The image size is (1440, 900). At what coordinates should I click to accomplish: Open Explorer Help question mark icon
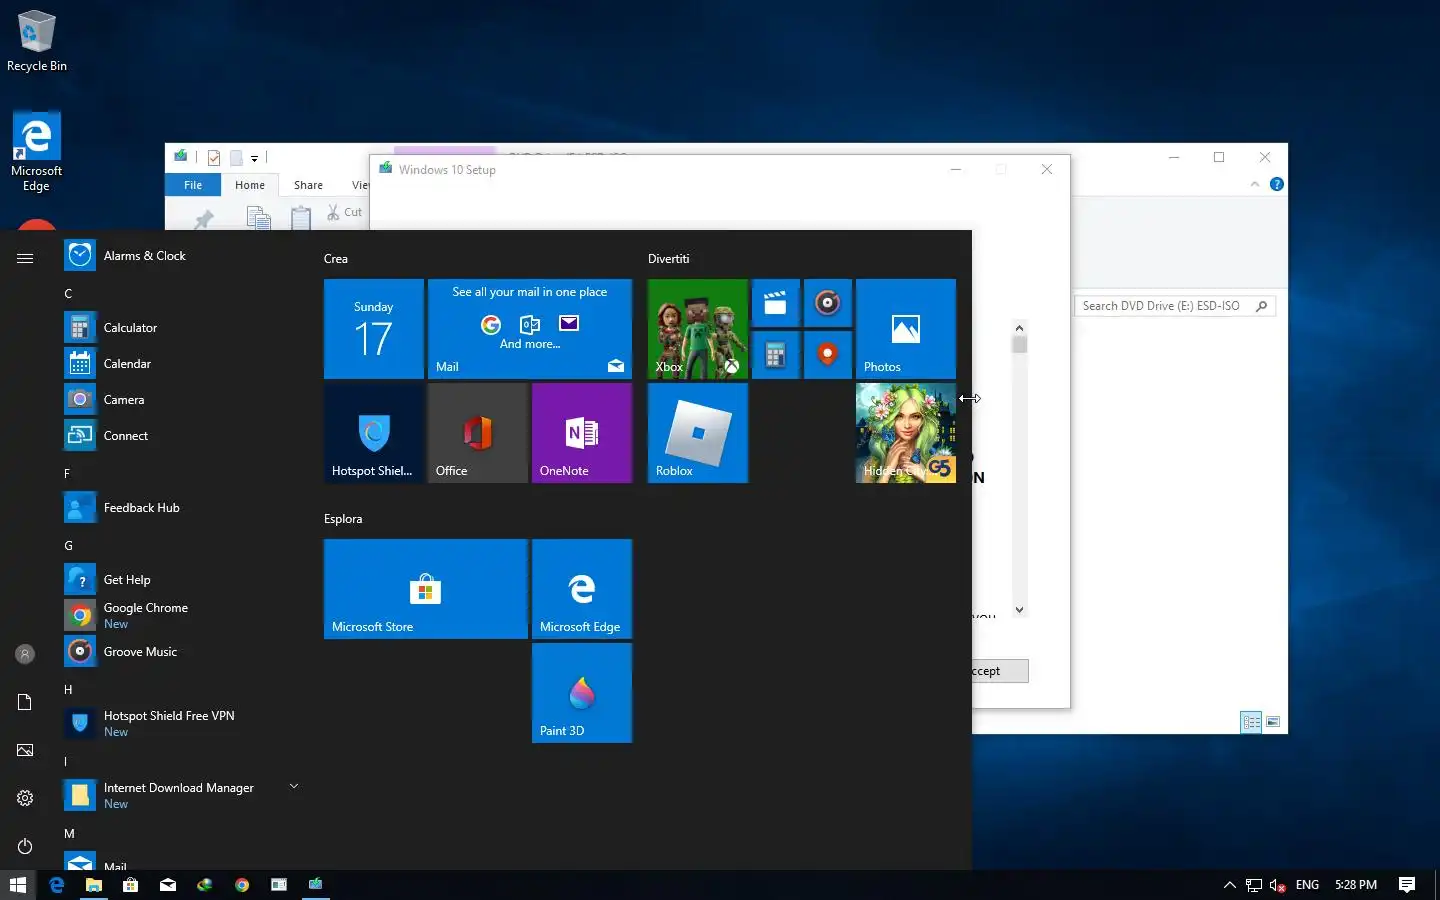(1276, 184)
